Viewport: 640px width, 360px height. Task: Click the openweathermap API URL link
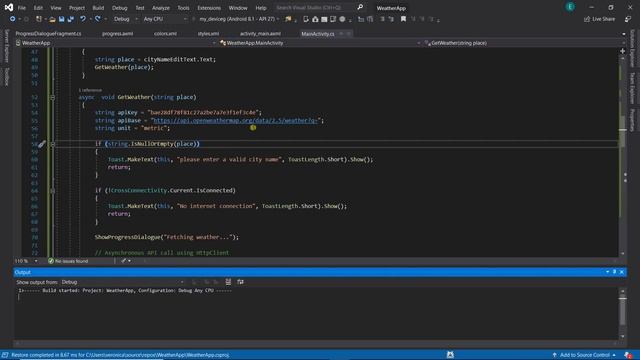pos(235,120)
